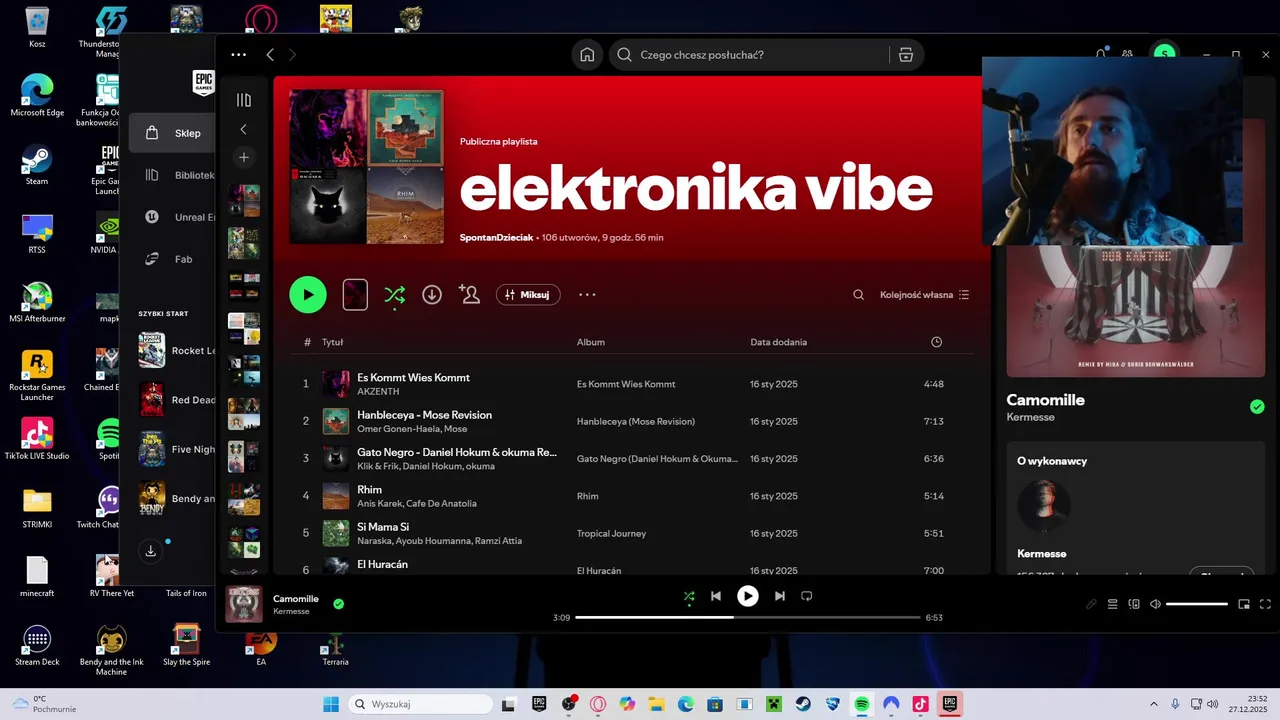The image size is (1280, 720).
Task: Show hidden system tray icons
Action: (x=1154, y=704)
